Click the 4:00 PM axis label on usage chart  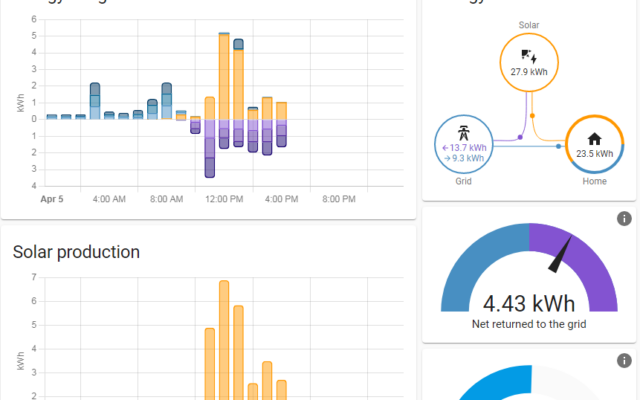pyautogui.click(x=282, y=199)
